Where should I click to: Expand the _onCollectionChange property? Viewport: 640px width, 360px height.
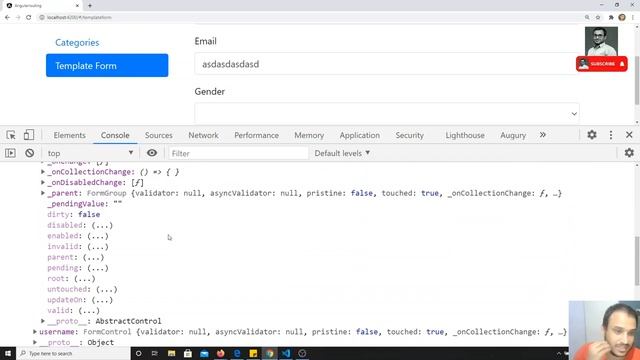(x=43, y=172)
